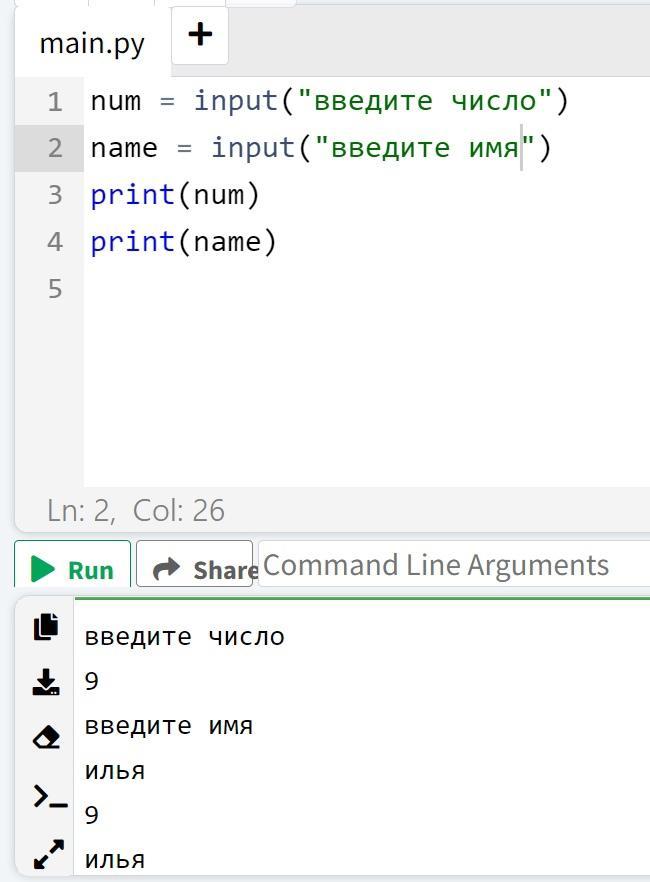Click the last "илья" output line
Viewport: 650px width, 882px height.
(x=115, y=860)
